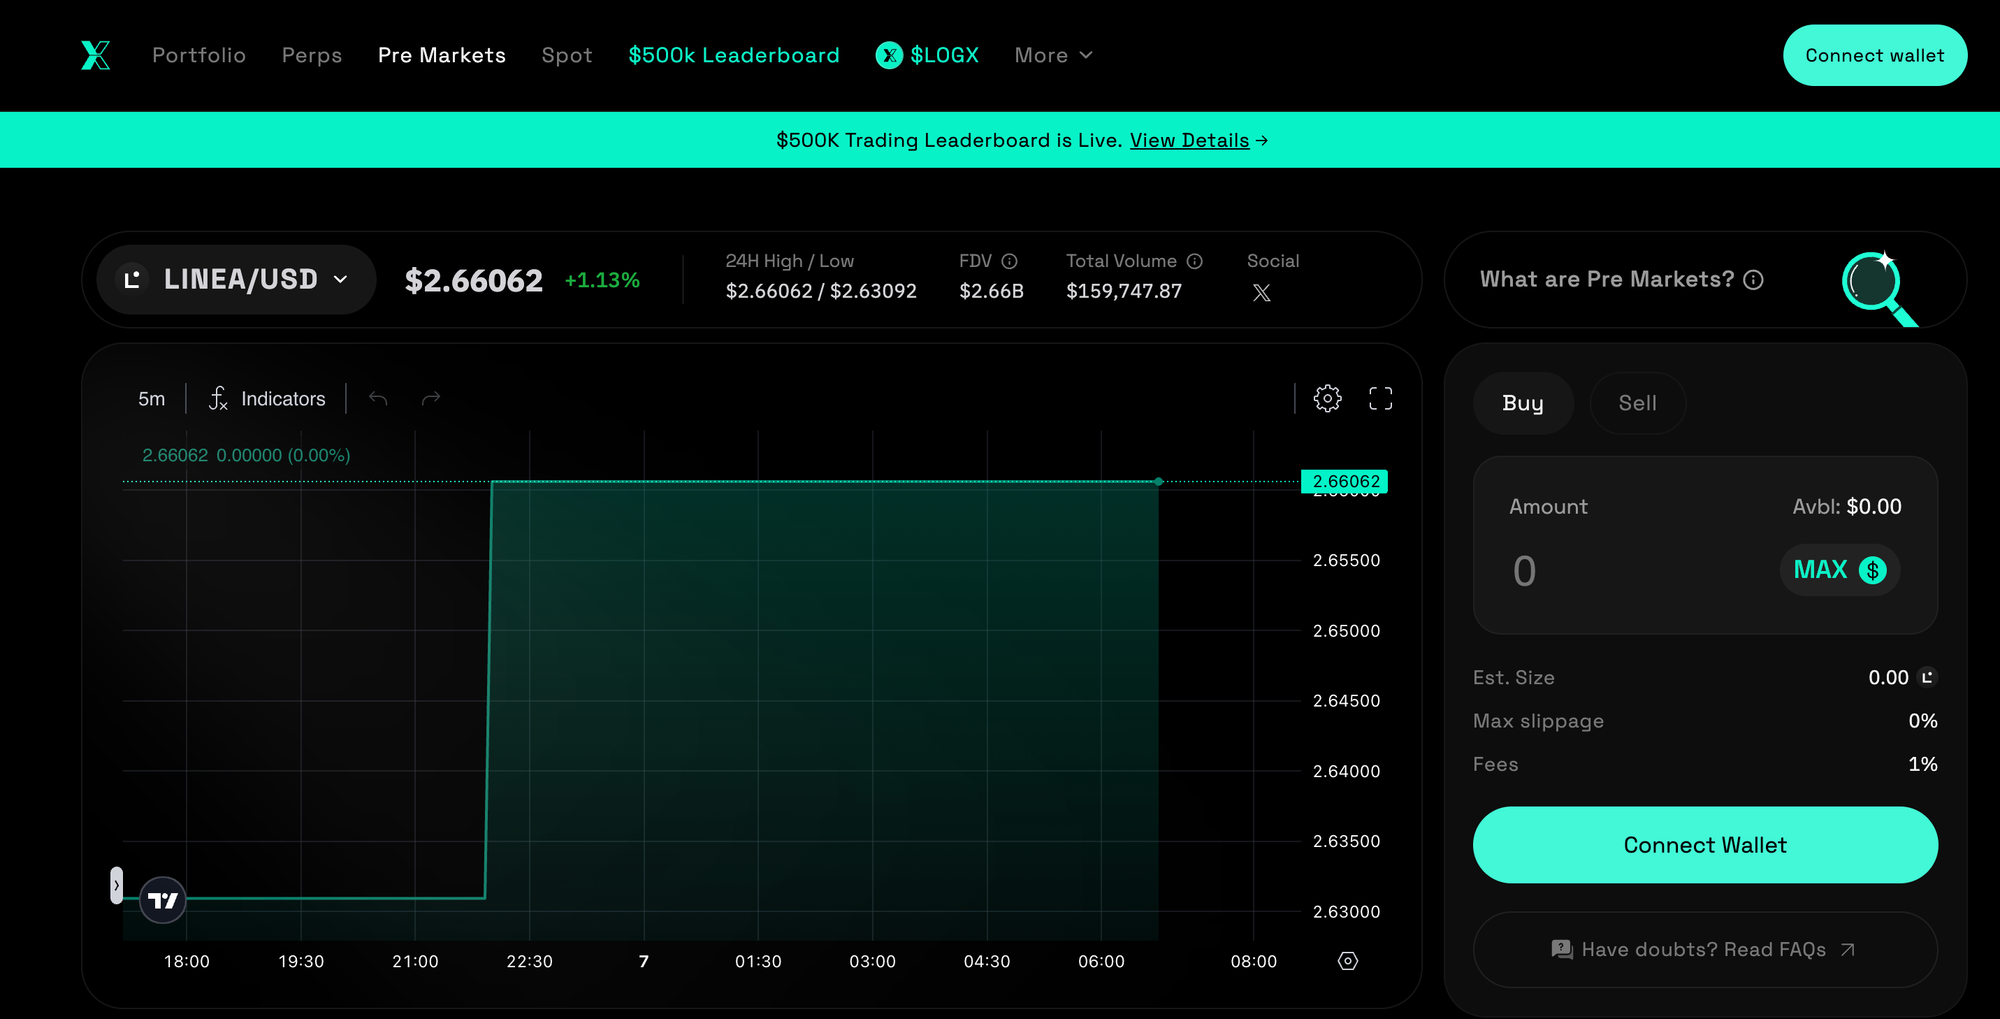Click the +1.13% price change
Image resolution: width=2000 pixels, height=1019 pixels.
pos(602,280)
